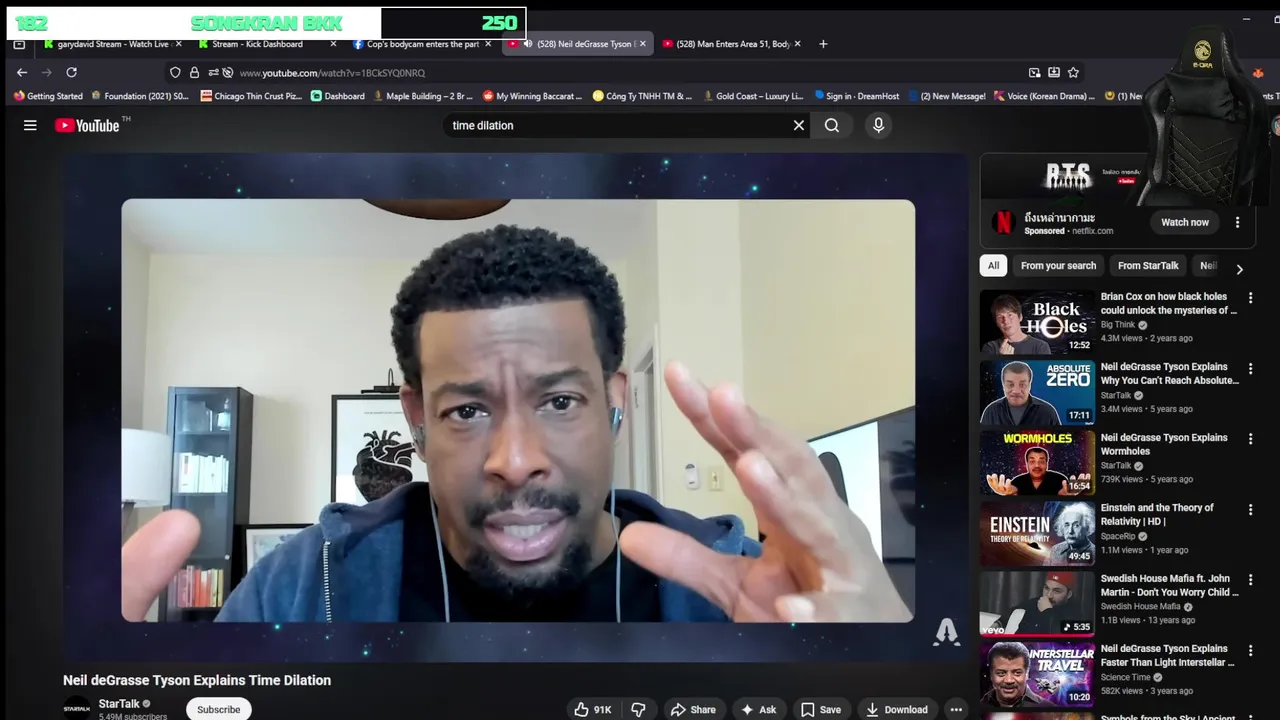Open options for Einstein video
Screen dimensions: 1280x720
point(1250,509)
